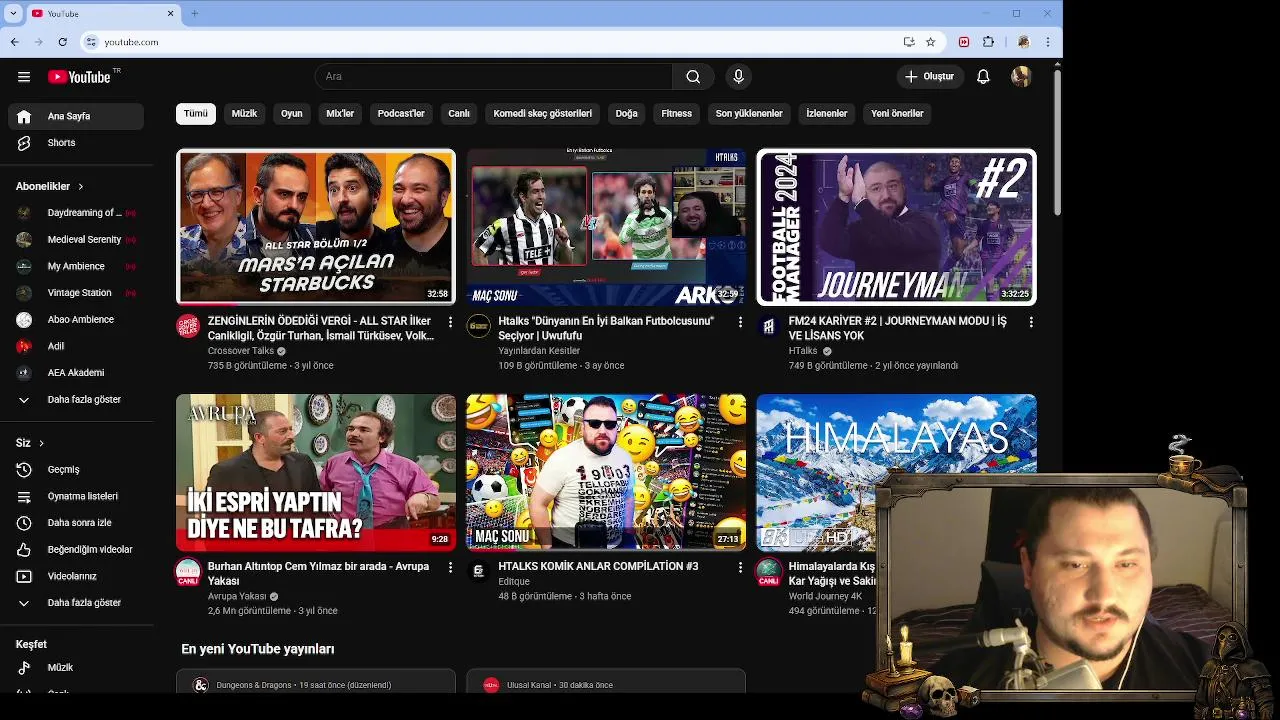
Task: Click Crossover Talks channel avatar
Action: click(188, 326)
